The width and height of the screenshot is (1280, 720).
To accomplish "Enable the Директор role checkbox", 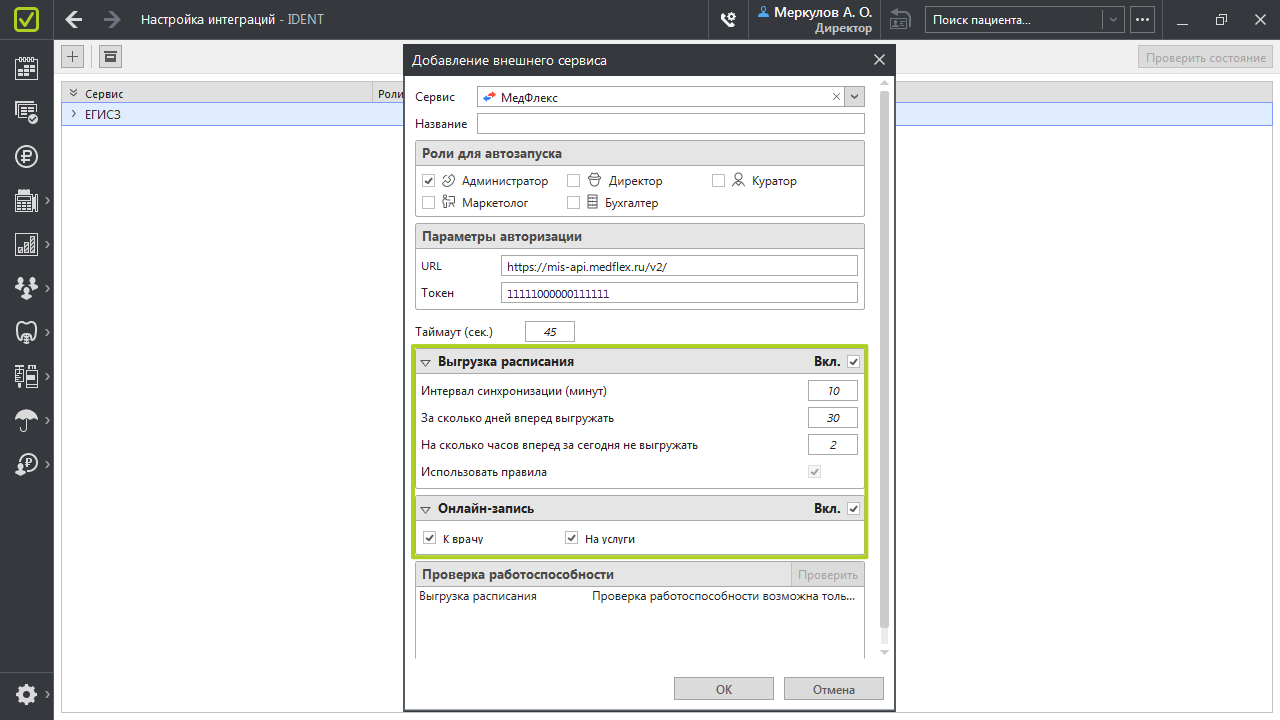I will [x=574, y=181].
